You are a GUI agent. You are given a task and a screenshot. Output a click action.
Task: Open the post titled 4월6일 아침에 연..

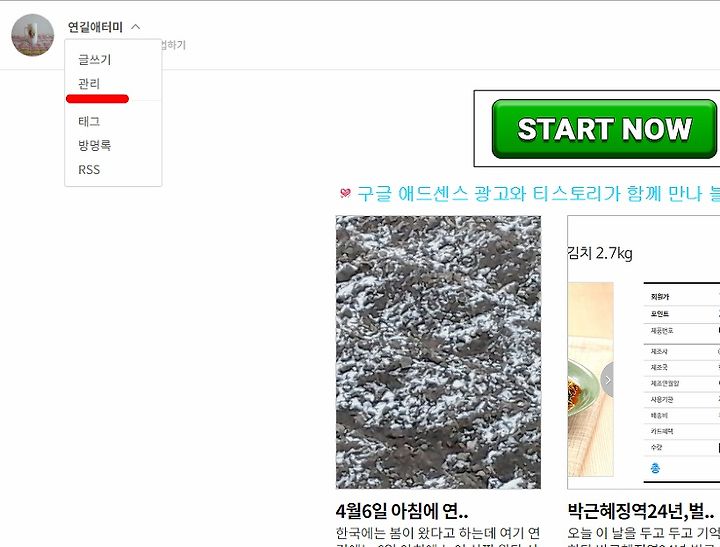[x=402, y=511]
